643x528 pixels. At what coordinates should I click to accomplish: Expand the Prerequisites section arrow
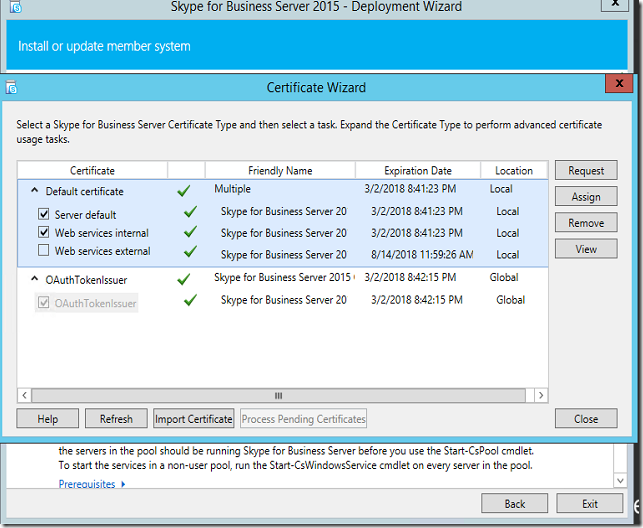pos(123,484)
